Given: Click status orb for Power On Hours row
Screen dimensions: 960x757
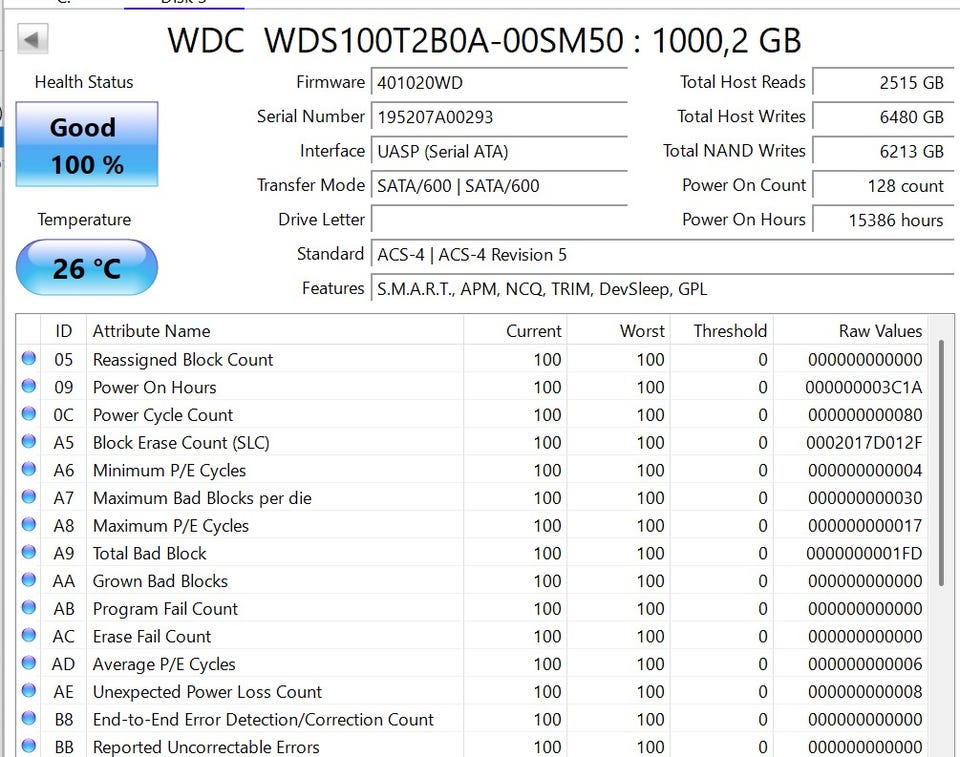Looking at the screenshot, I should click(29, 386).
